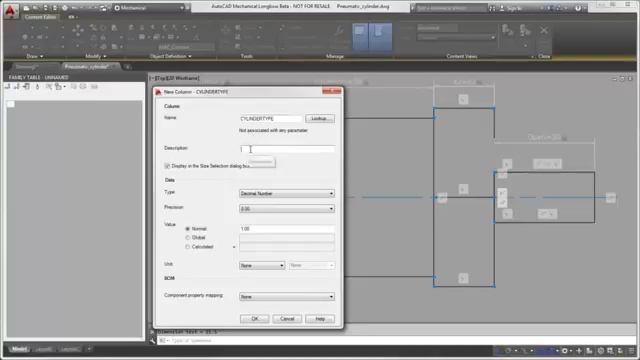The image size is (640, 360).
Task: Select the Calculated value radio button
Action: point(188,247)
